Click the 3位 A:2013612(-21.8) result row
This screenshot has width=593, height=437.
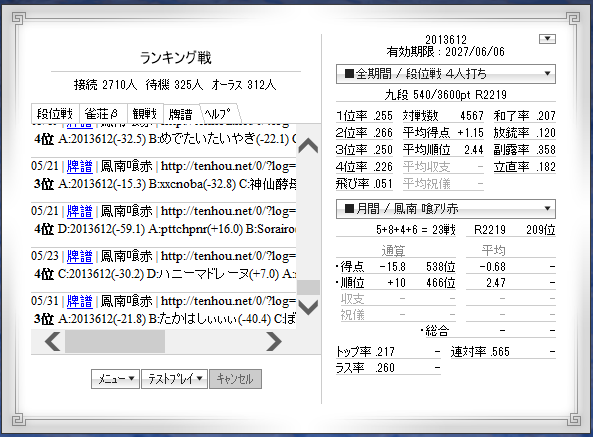164,319
